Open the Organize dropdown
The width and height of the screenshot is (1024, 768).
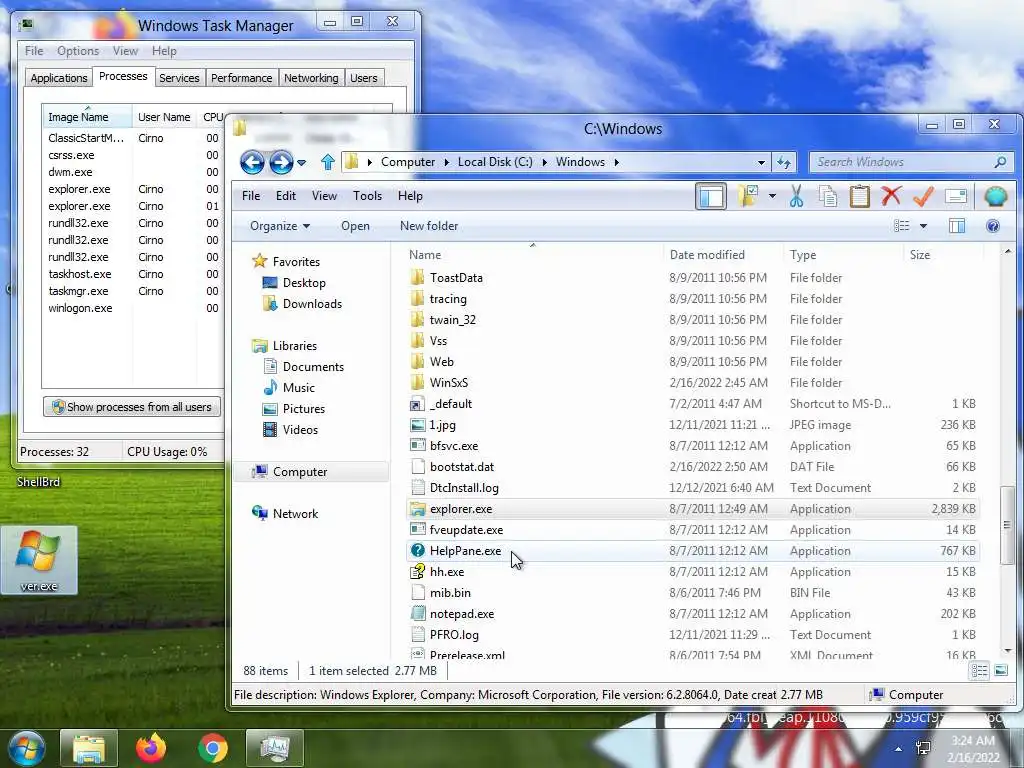tap(280, 226)
